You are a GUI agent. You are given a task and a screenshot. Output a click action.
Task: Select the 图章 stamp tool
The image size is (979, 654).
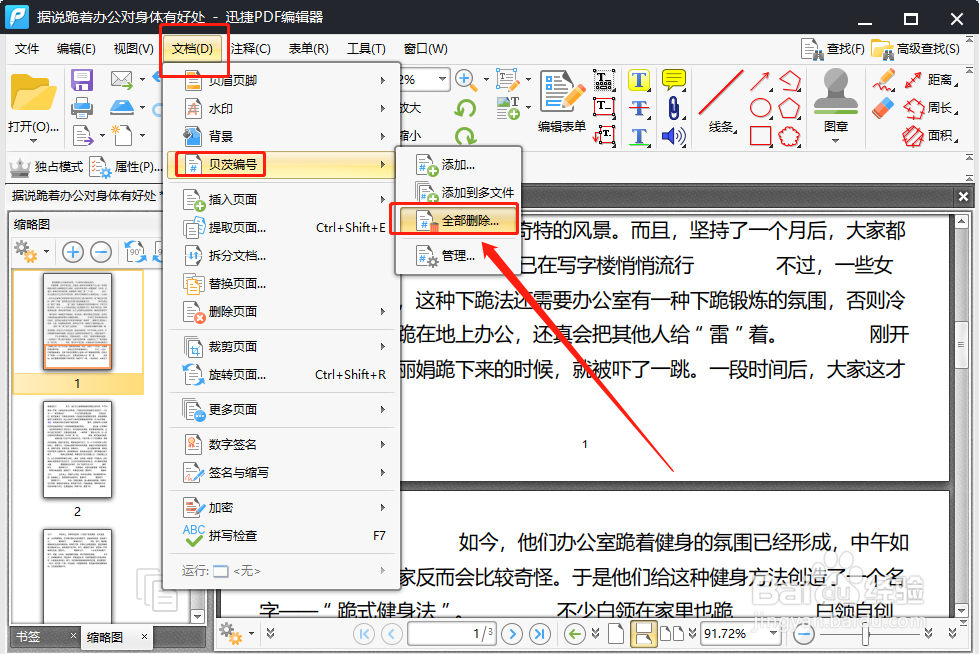coord(835,95)
